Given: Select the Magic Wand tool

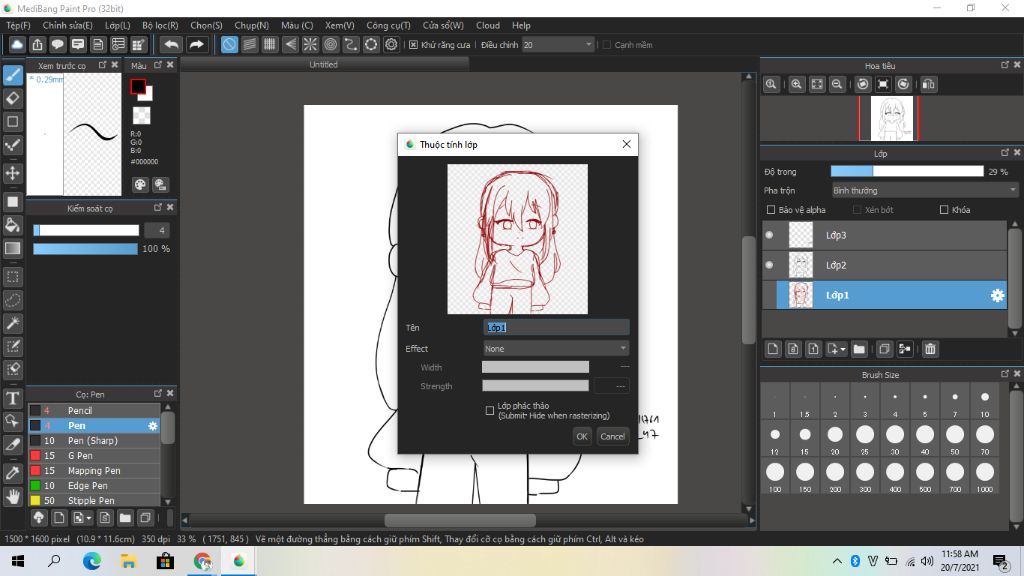Looking at the screenshot, I should click(12, 323).
